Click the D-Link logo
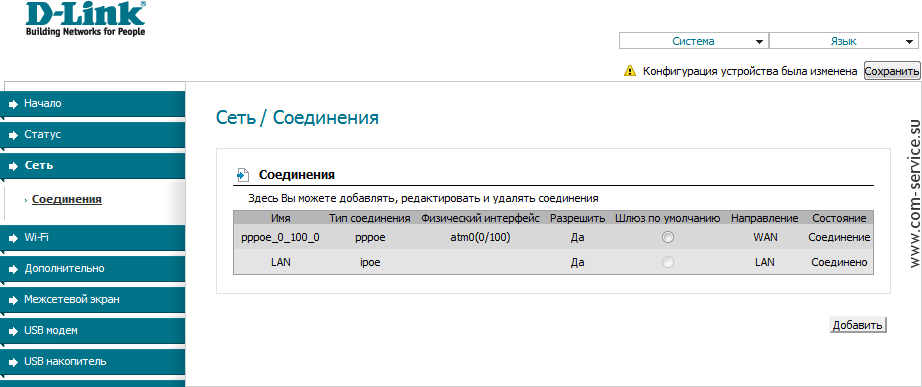This screenshot has width=922, height=387. point(87,18)
